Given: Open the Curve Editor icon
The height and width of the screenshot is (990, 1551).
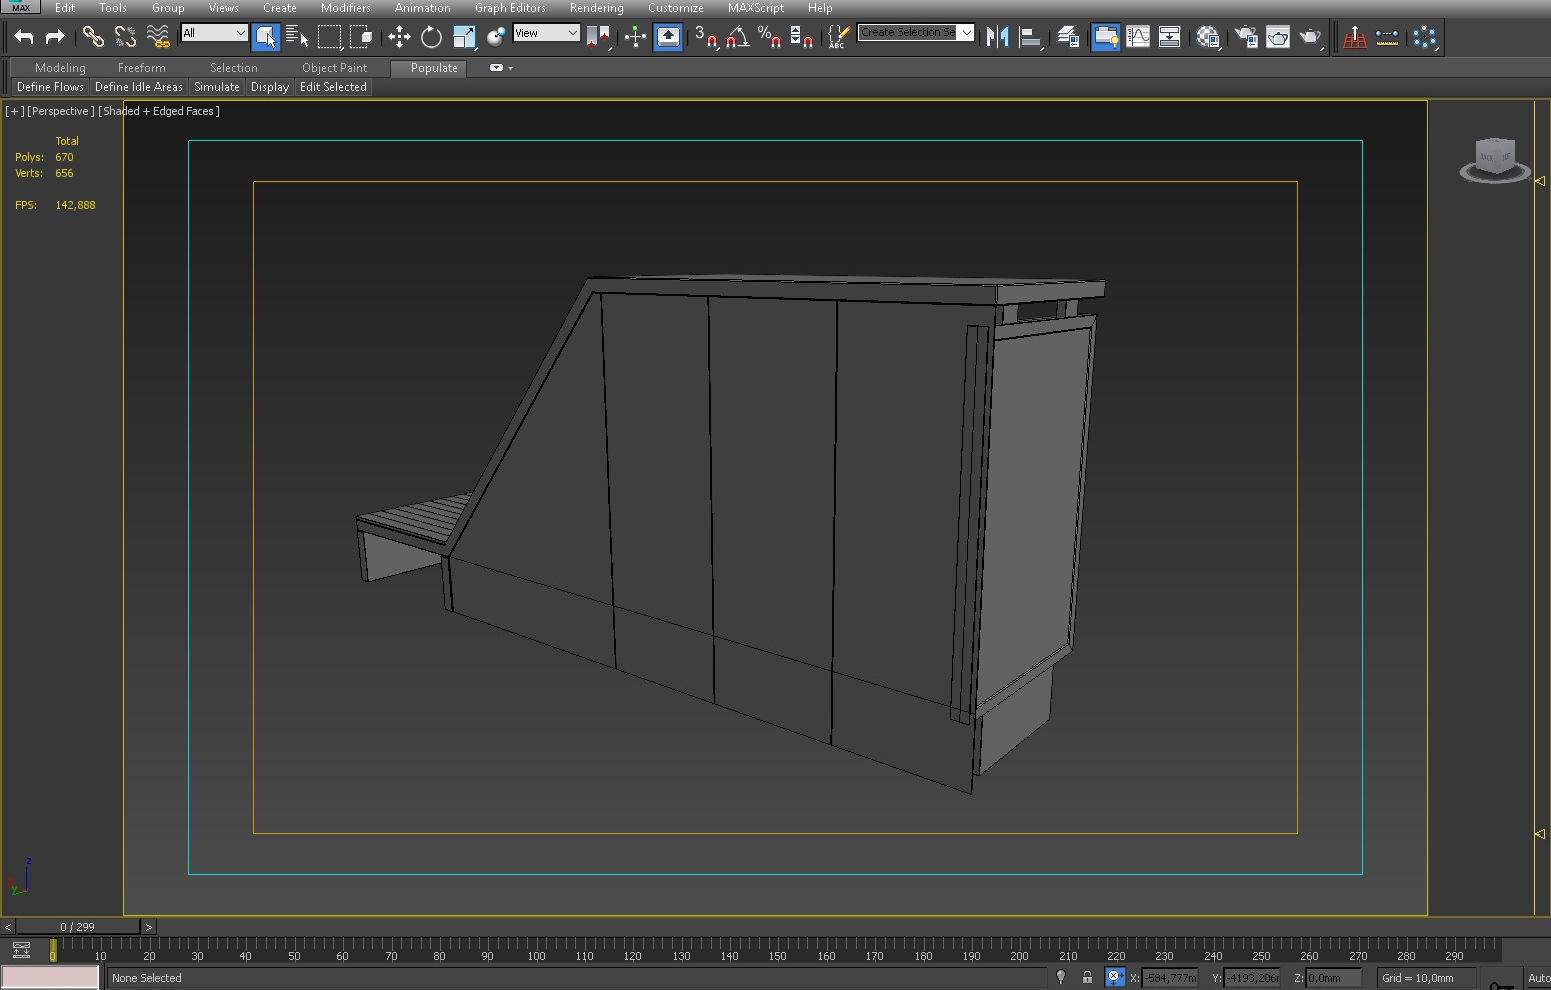Looking at the screenshot, I should point(1138,37).
